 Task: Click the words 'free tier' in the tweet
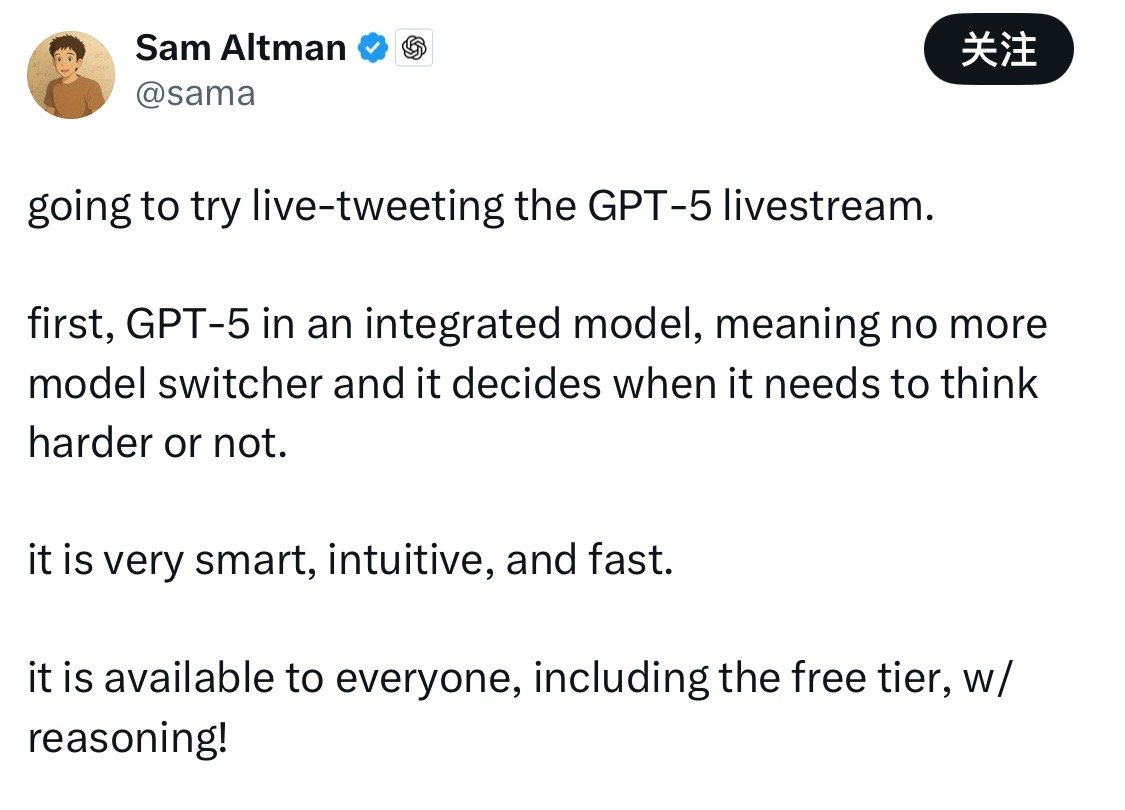point(870,678)
